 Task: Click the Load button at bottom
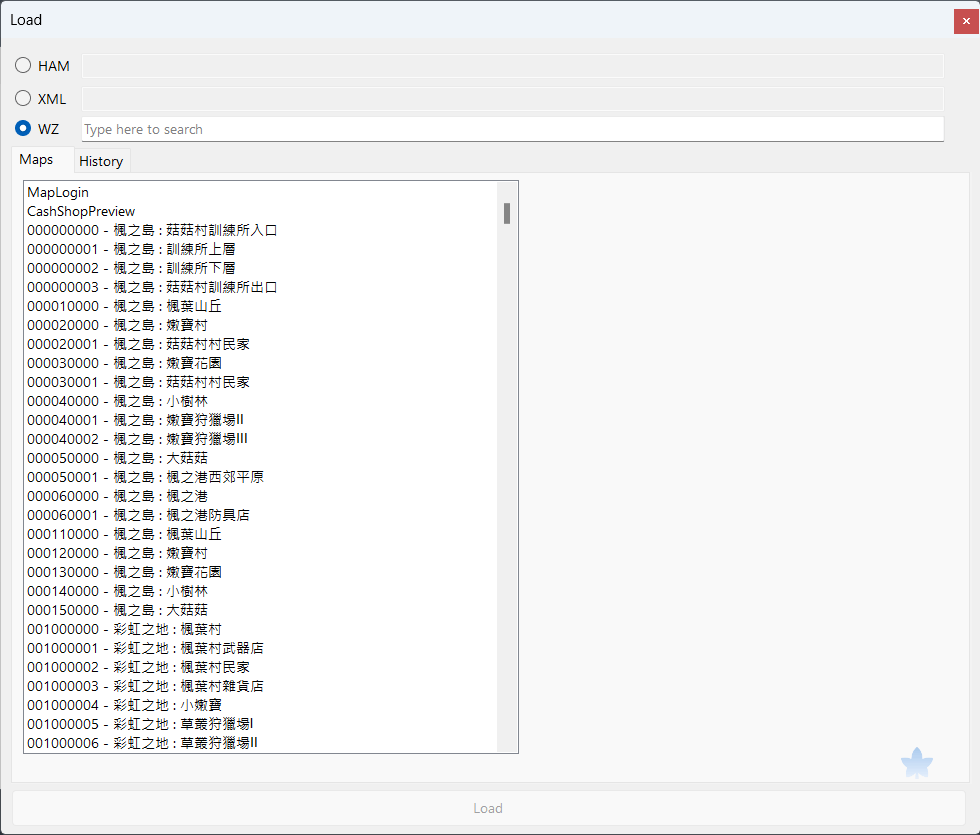(x=488, y=808)
